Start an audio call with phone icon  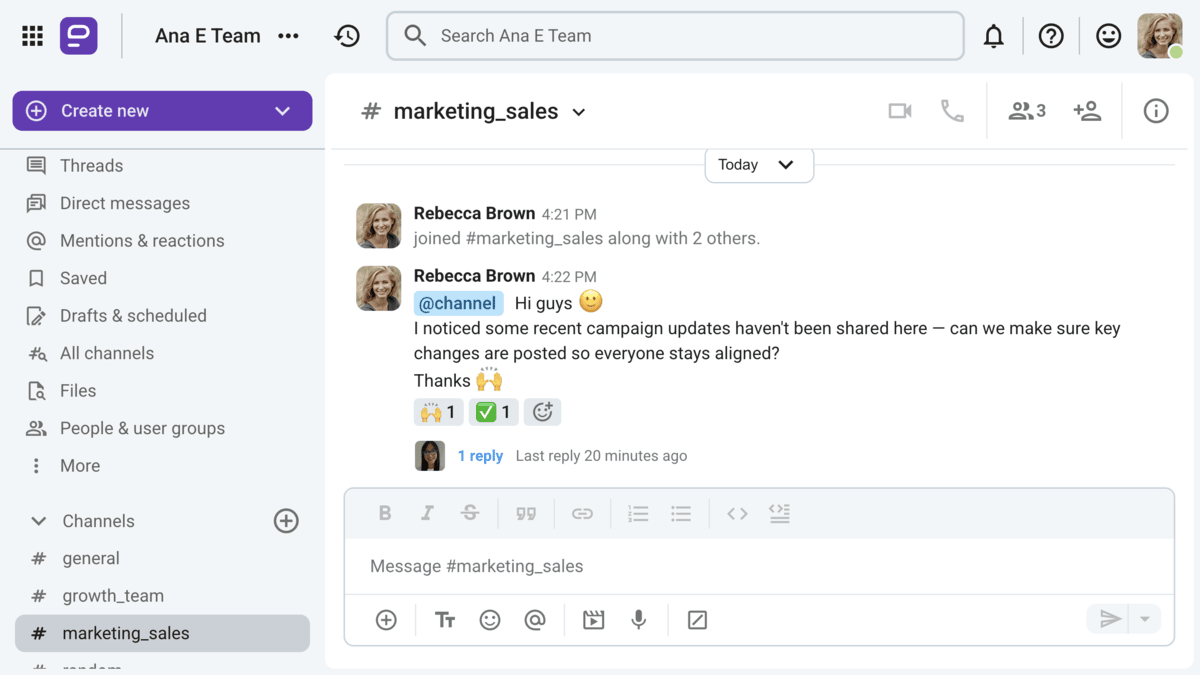[952, 111]
